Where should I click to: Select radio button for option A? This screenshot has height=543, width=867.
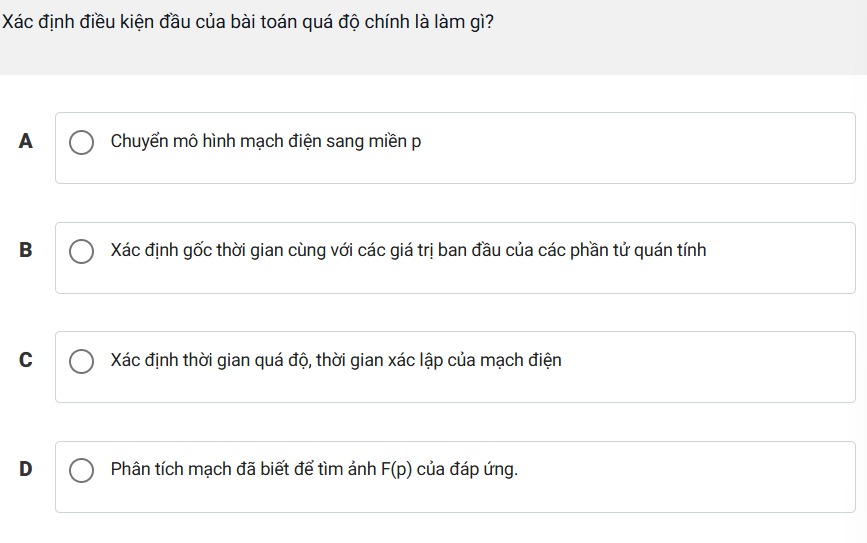pyautogui.click(x=81, y=142)
